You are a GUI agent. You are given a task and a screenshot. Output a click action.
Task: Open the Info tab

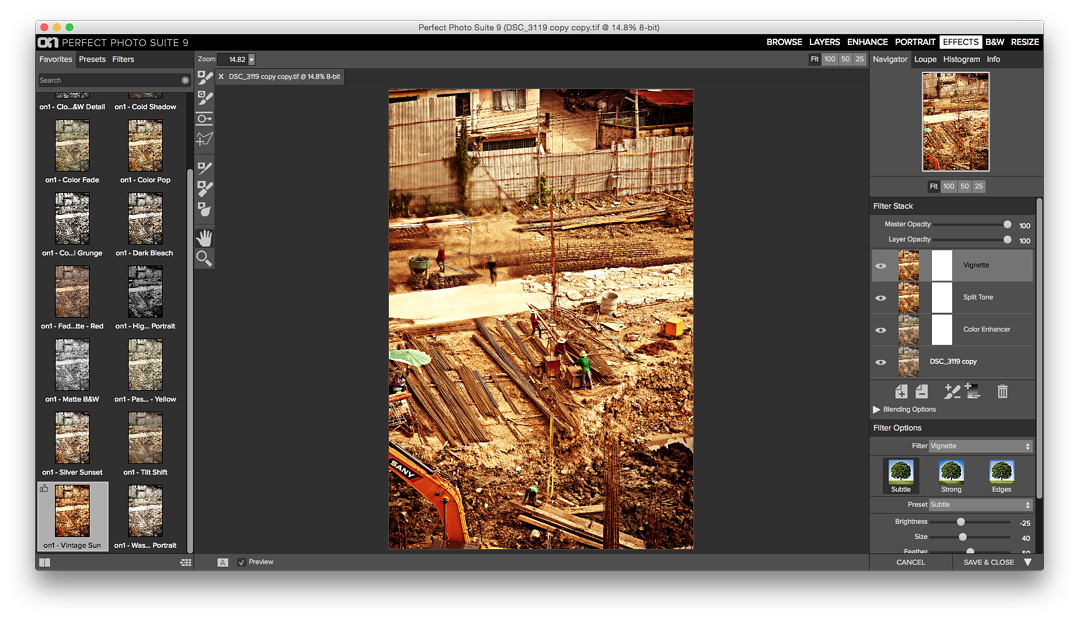(x=993, y=59)
